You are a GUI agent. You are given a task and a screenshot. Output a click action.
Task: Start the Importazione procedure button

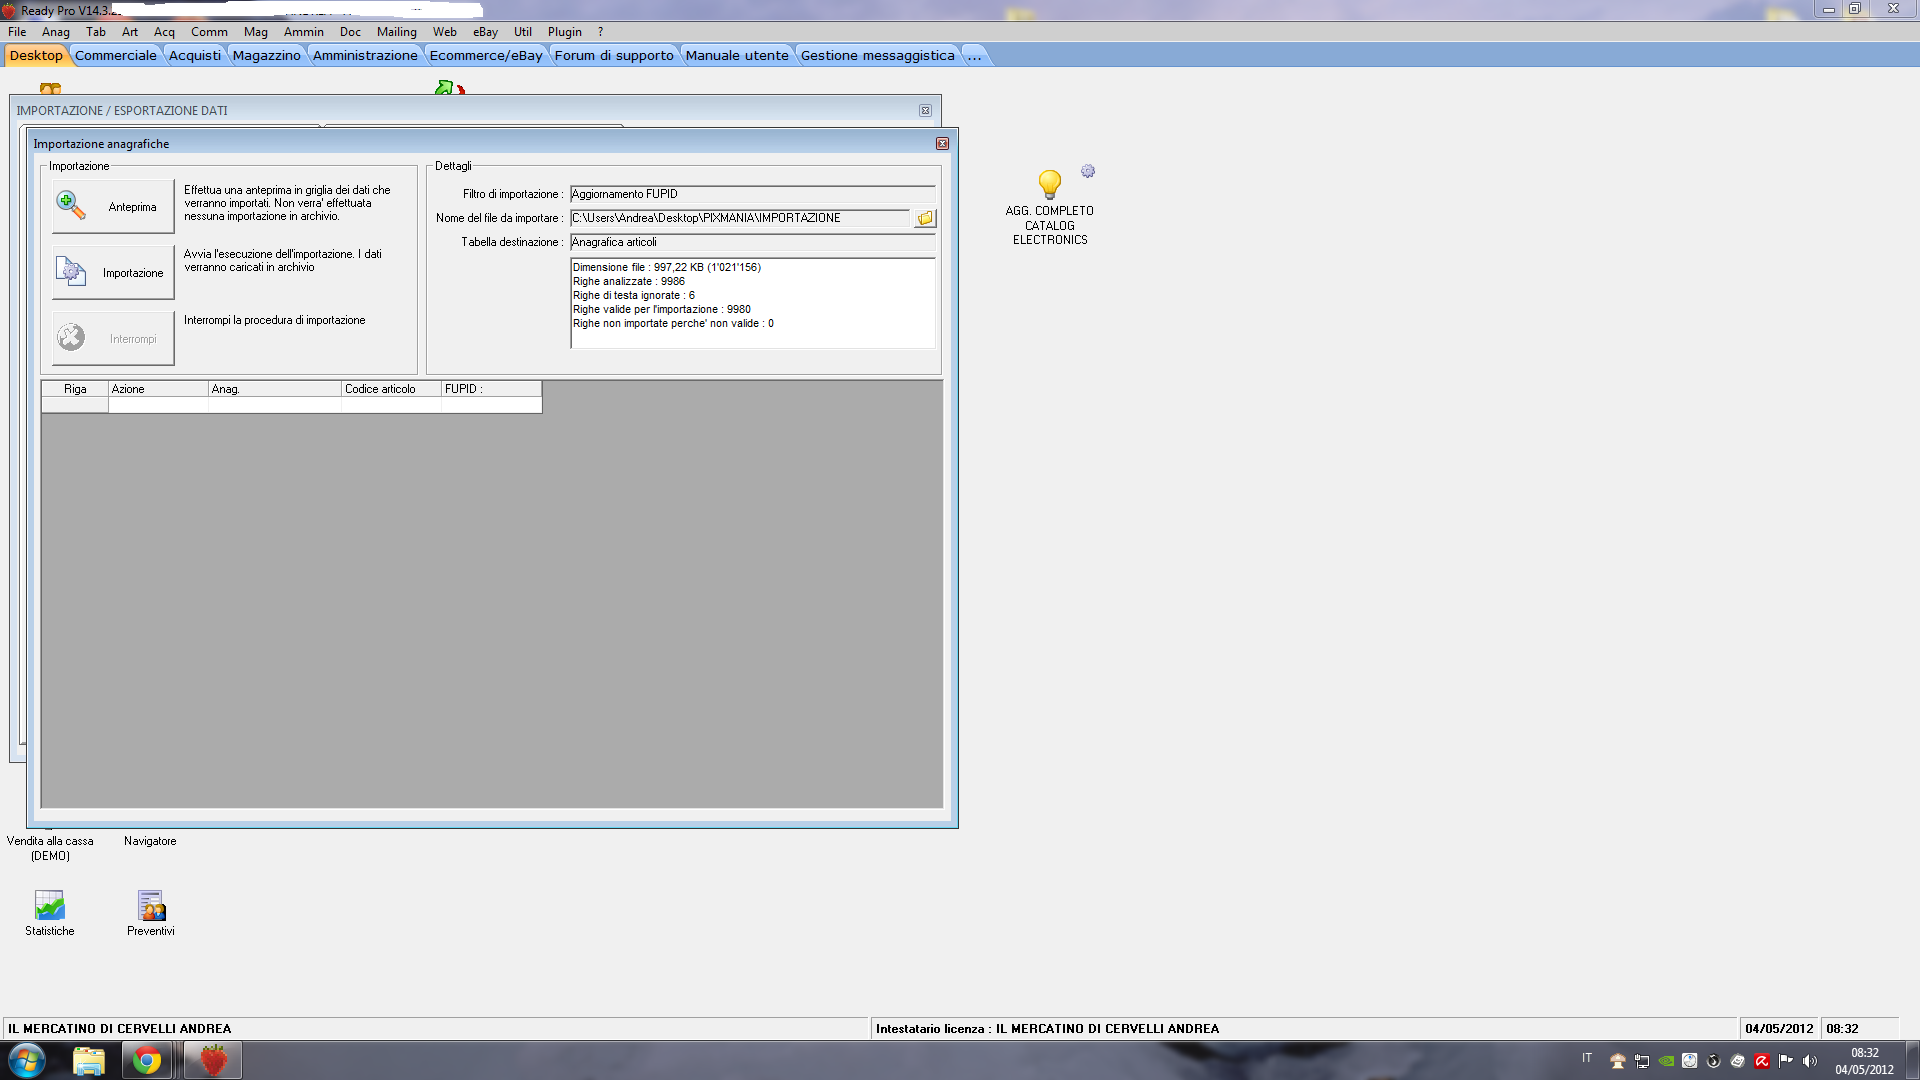click(113, 273)
